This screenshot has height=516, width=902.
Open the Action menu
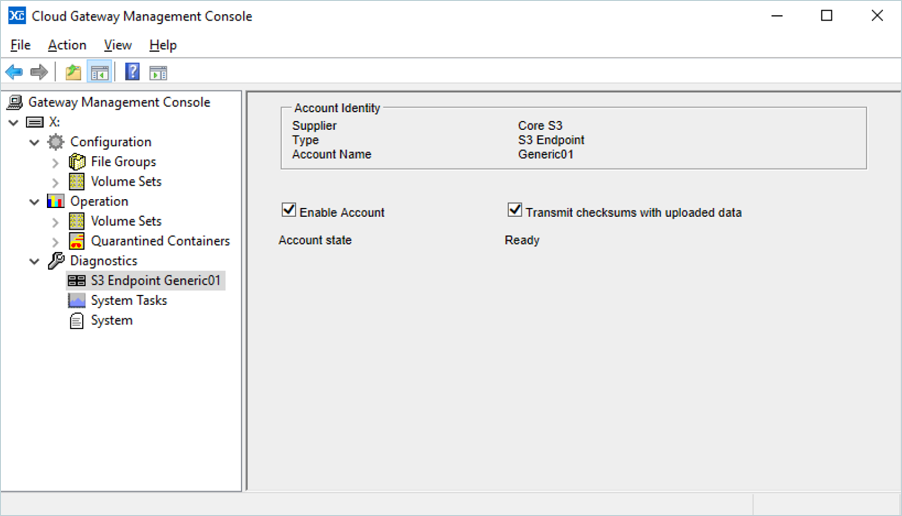coord(67,45)
